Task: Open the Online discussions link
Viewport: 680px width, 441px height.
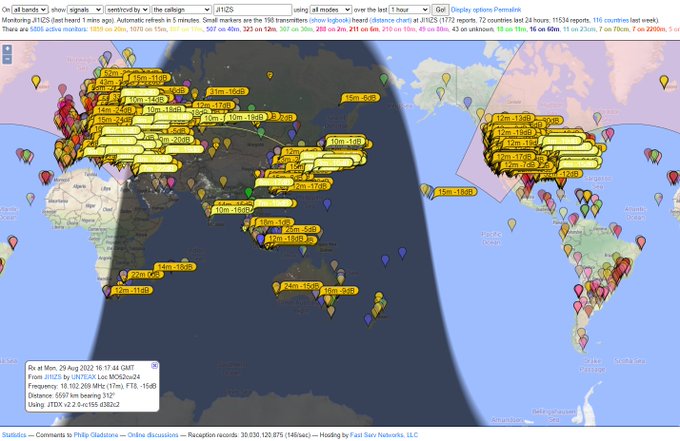Action: point(153,435)
